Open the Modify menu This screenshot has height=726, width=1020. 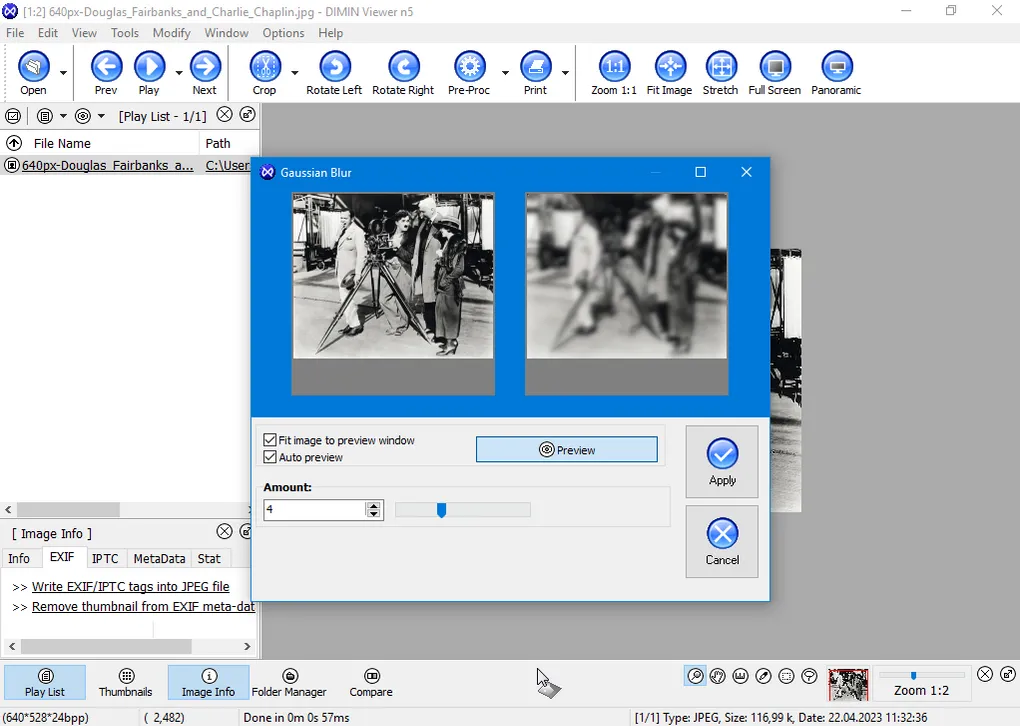(x=171, y=33)
